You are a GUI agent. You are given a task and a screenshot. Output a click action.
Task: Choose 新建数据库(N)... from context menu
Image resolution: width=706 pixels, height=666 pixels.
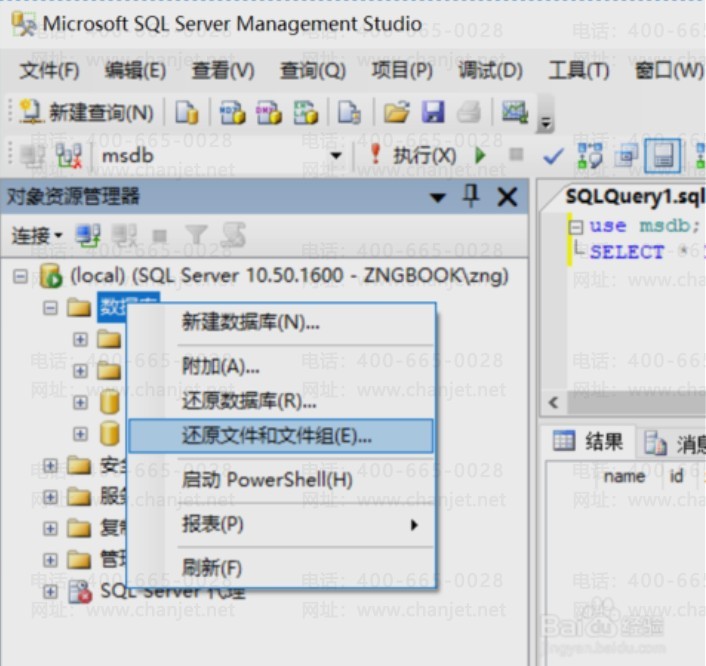pos(281,322)
